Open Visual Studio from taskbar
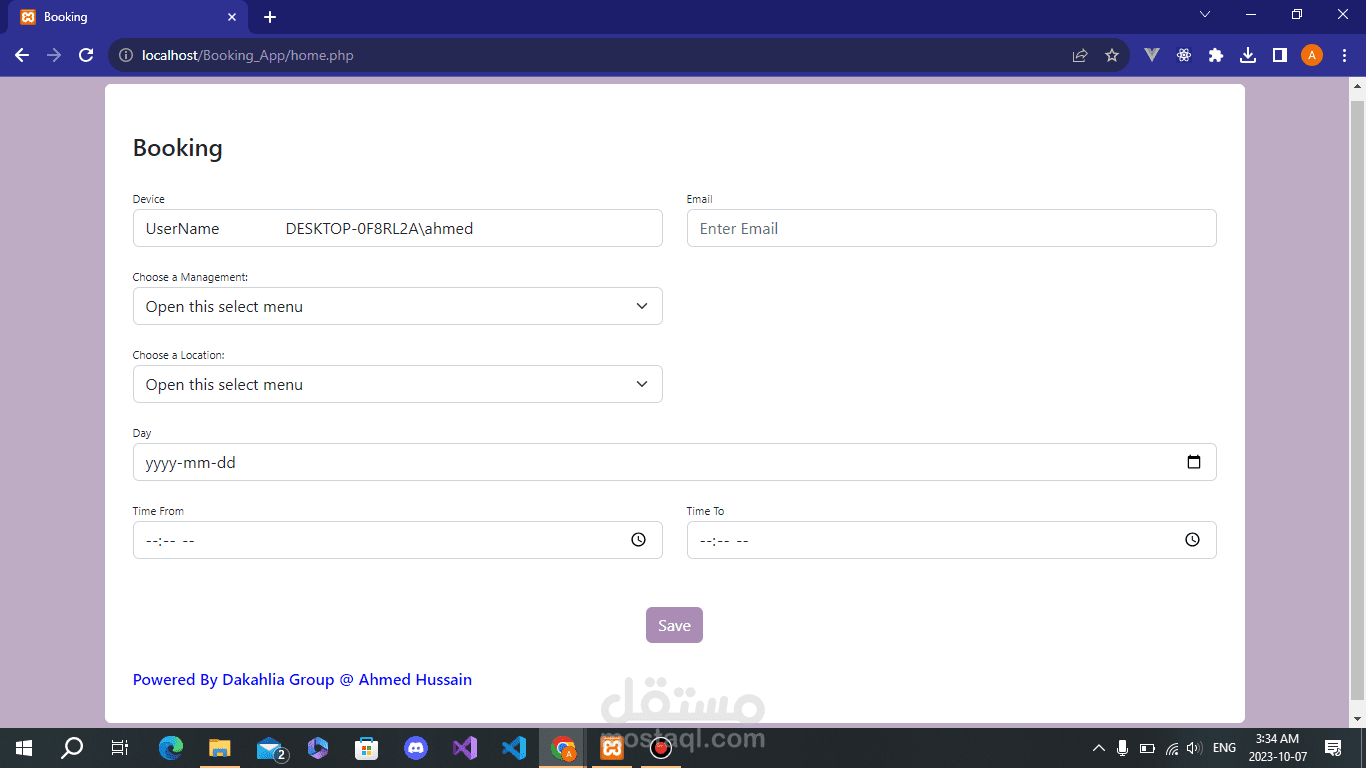The height and width of the screenshot is (768, 1366). click(465, 748)
